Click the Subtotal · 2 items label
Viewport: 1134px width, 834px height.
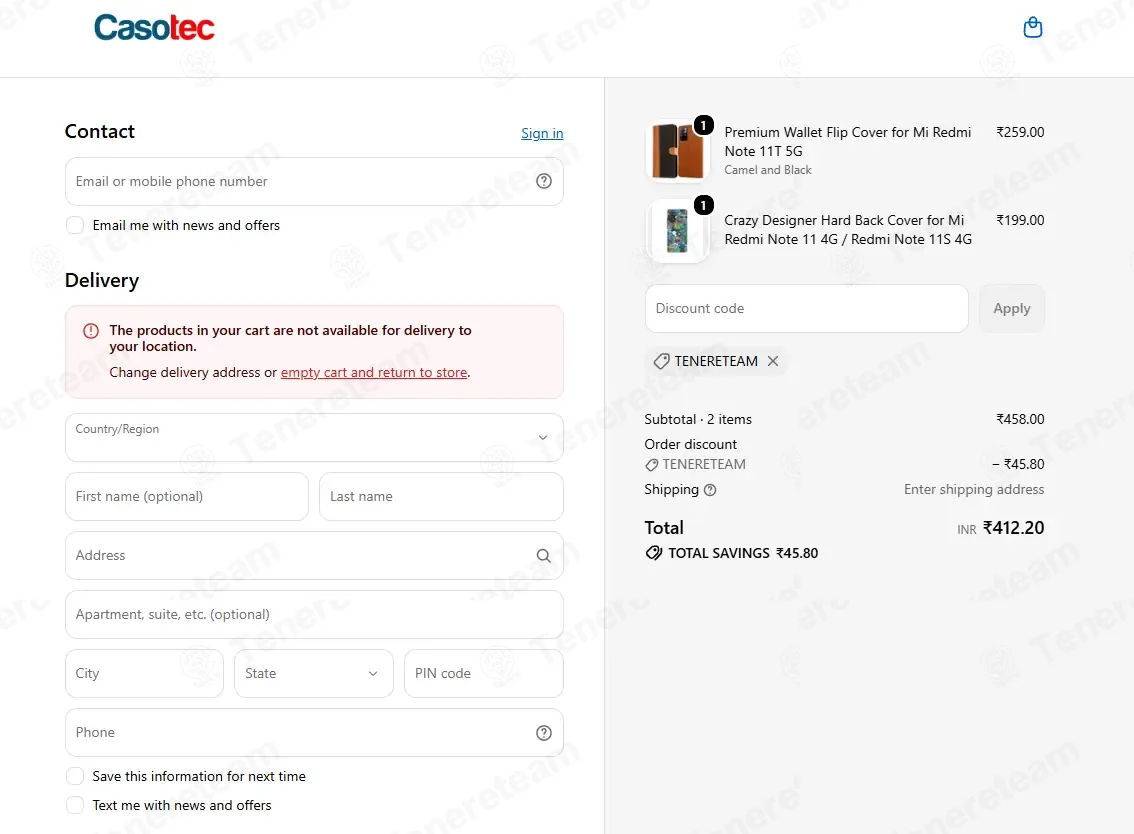pos(698,420)
